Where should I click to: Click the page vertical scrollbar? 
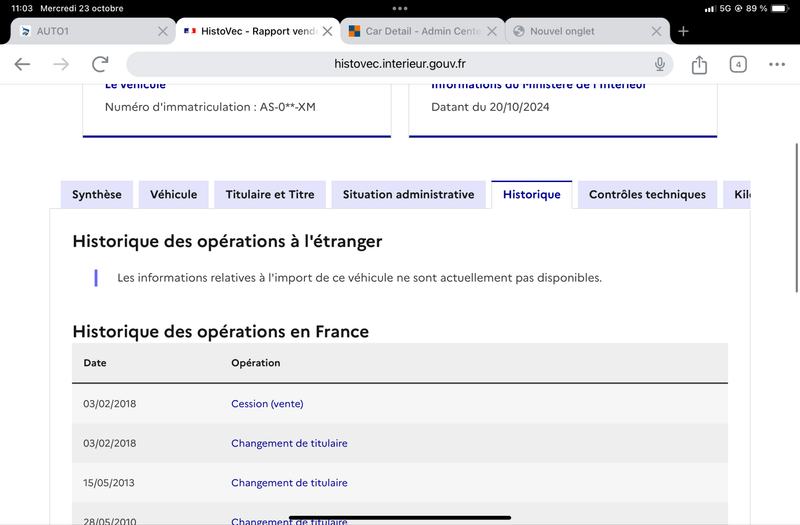pyautogui.click(x=796, y=218)
